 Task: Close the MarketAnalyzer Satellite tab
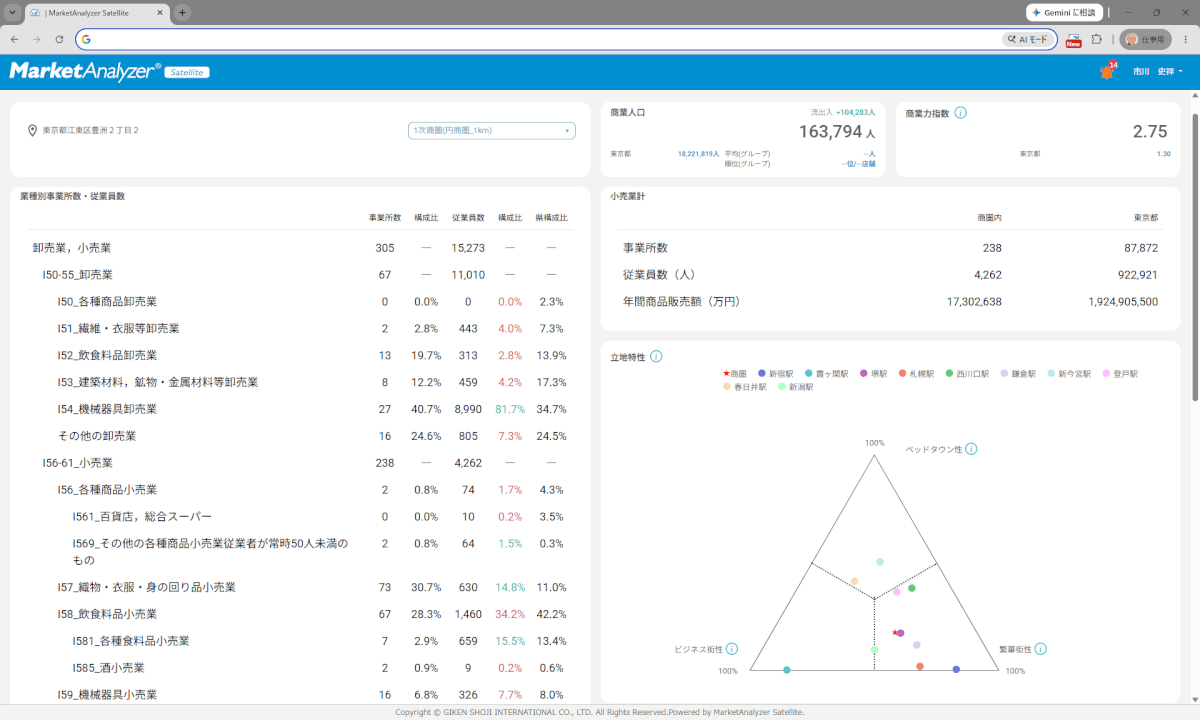[x=161, y=12]
